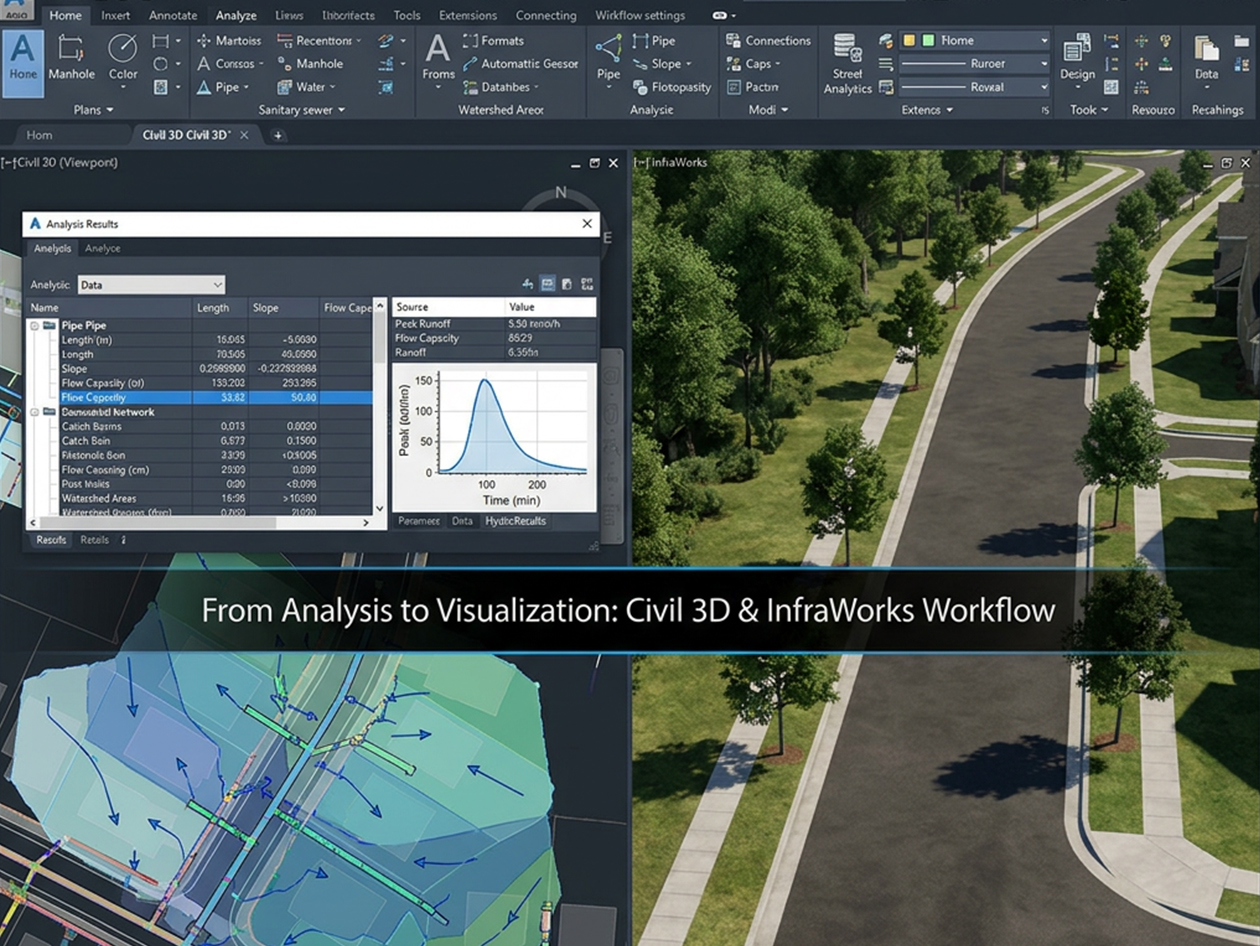Switch to the Data tab below chart
The width and height of the screenshot is (1260, 946).
(462, 521)
